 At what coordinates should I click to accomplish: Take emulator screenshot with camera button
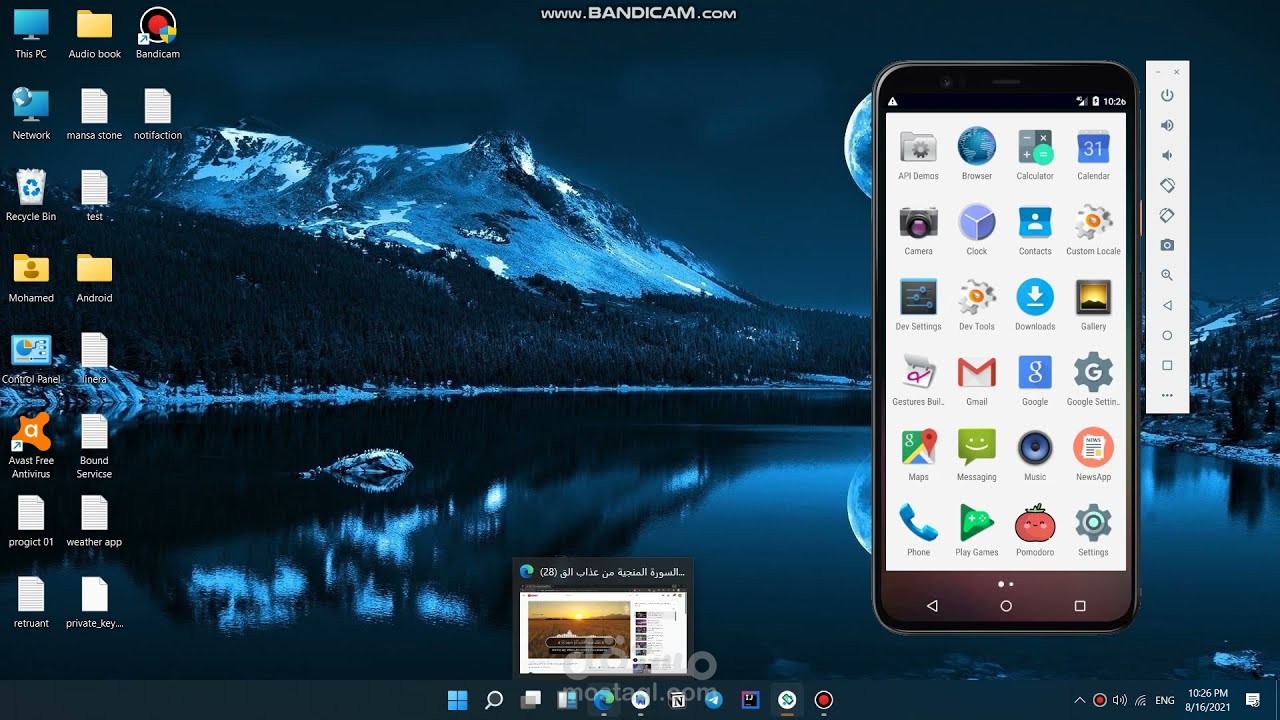click(1167, 245)
